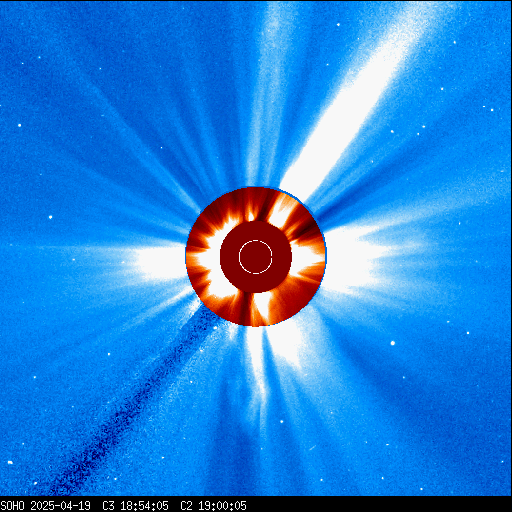
Task: Click the bright streamer below the occulter
Action: (267, 353)
